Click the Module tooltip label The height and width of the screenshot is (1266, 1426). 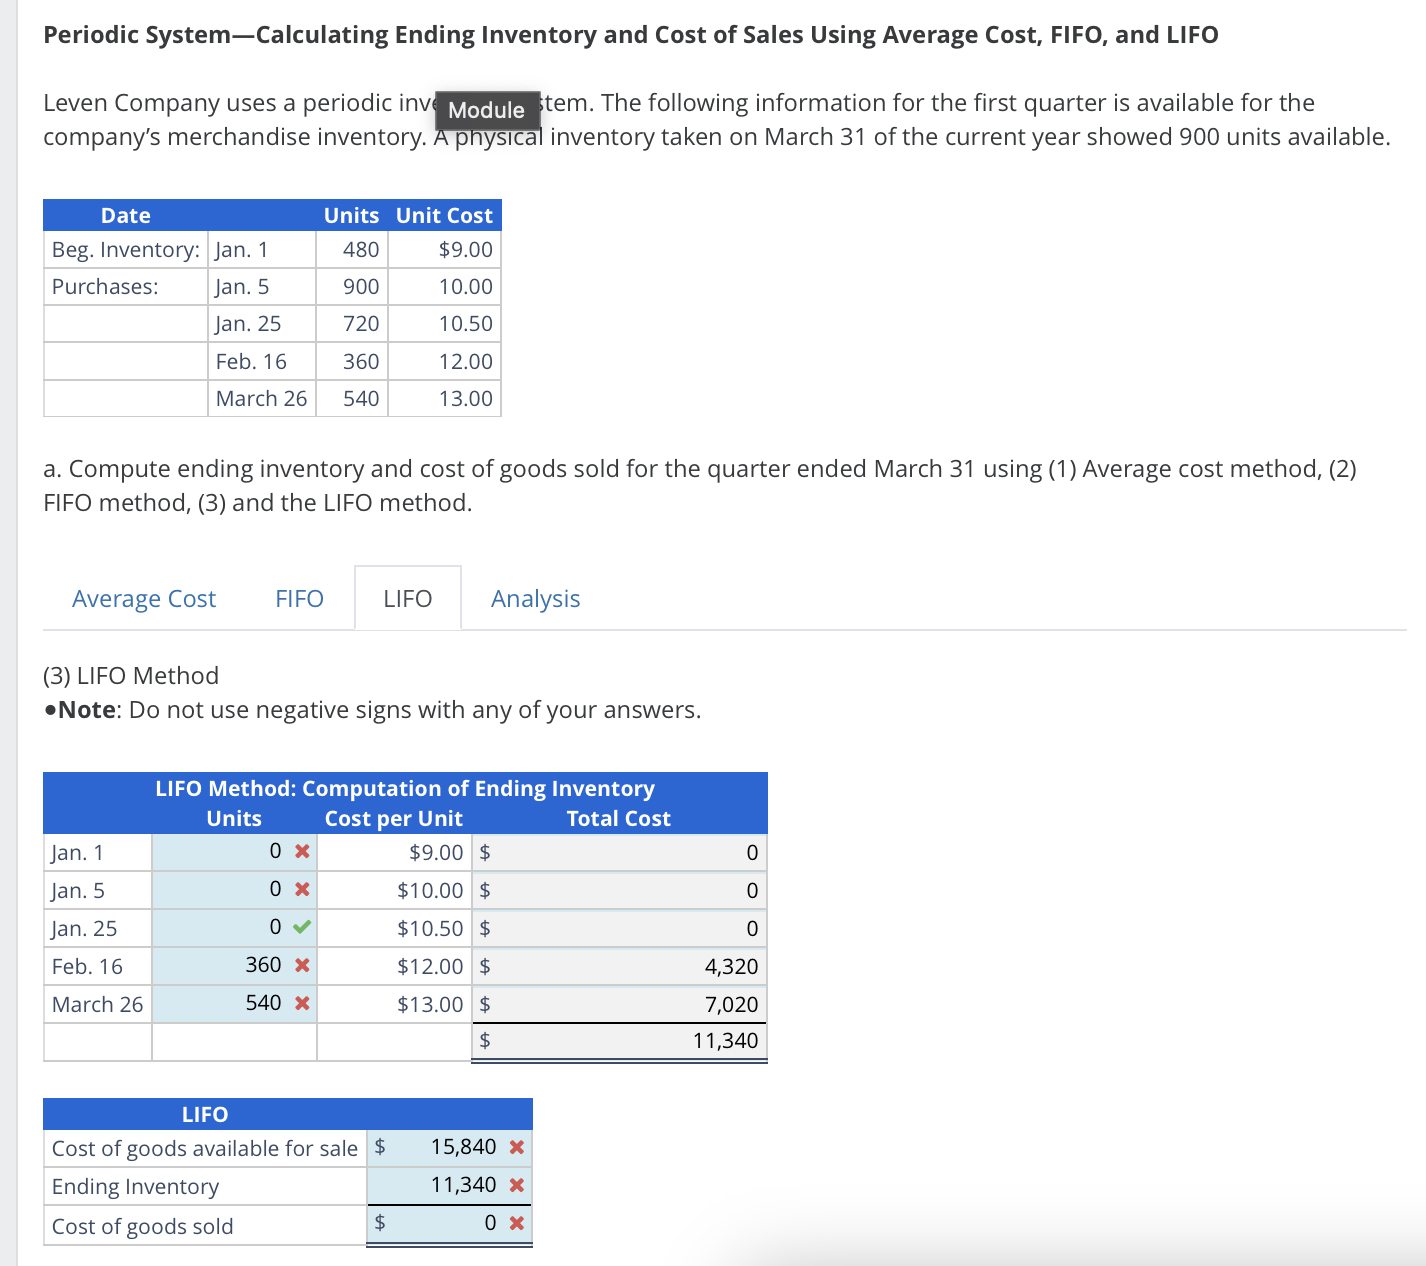[486, 110]
